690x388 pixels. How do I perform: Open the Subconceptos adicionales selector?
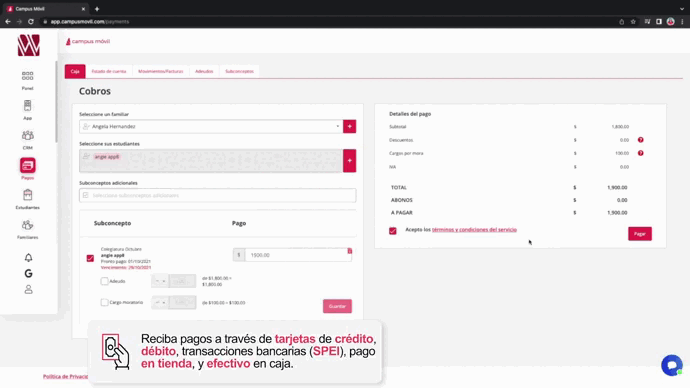click(x=217, y=195)
